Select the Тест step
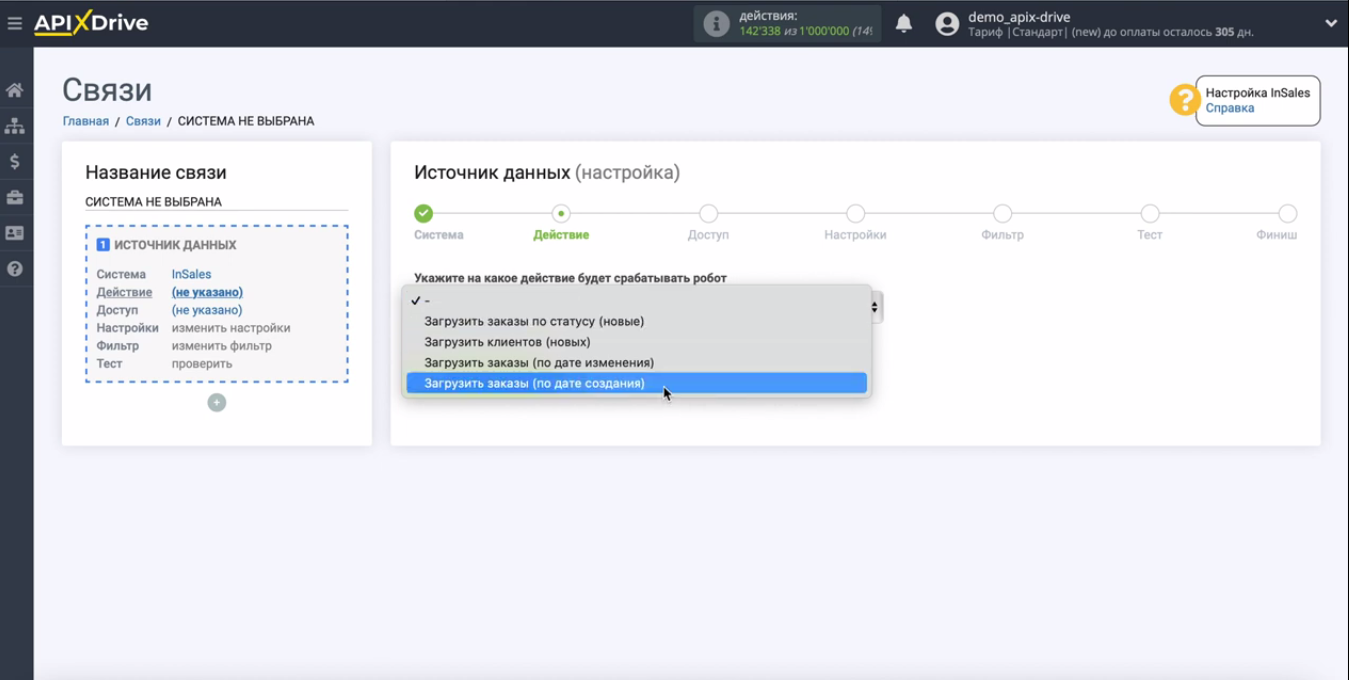The image size is (1349, 680). tap(1150, 213)
